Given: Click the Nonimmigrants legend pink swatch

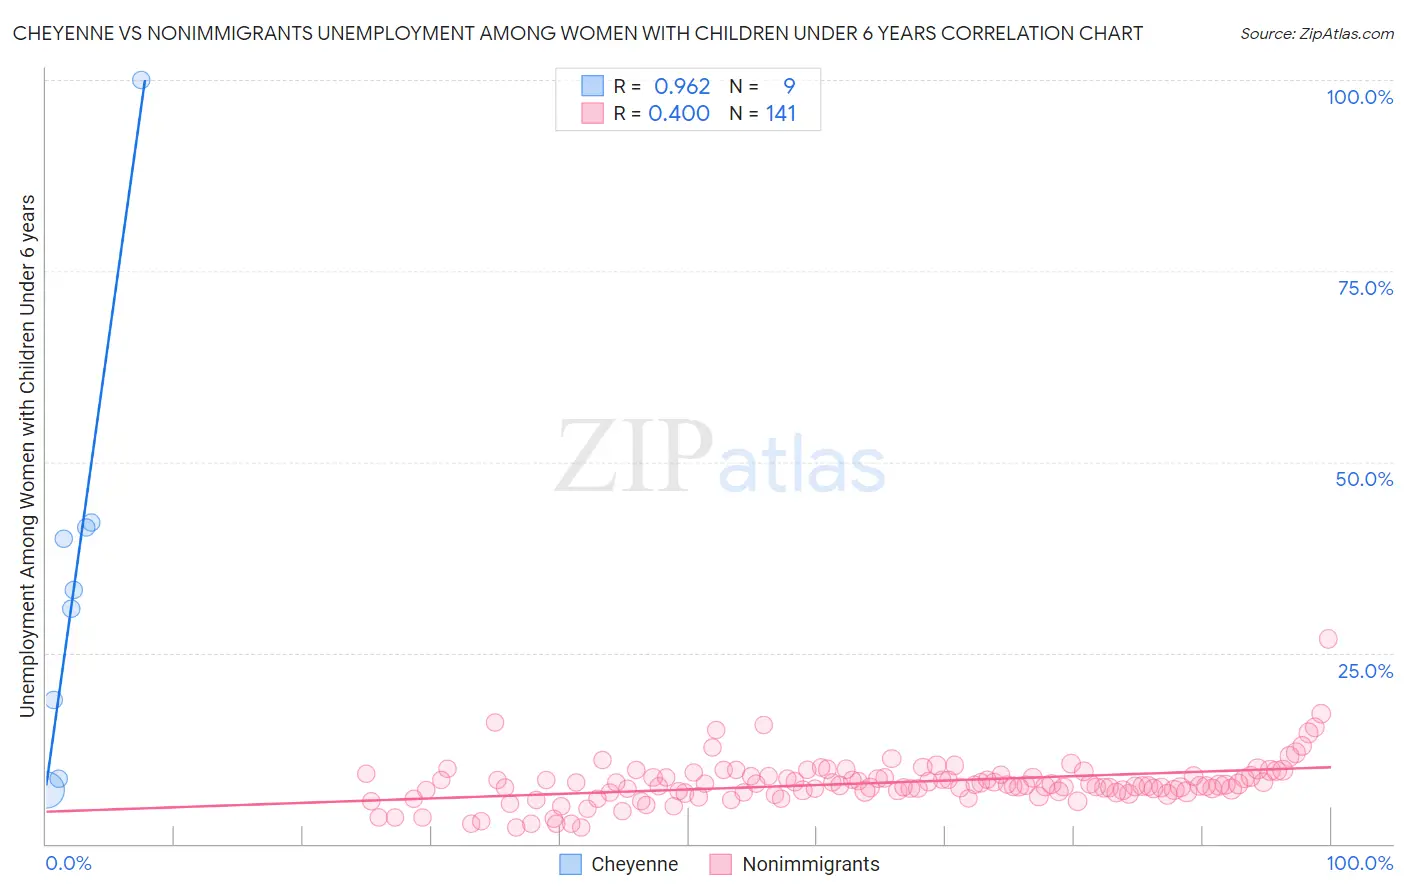Looking at the screenshot, I should click(721, 864).
